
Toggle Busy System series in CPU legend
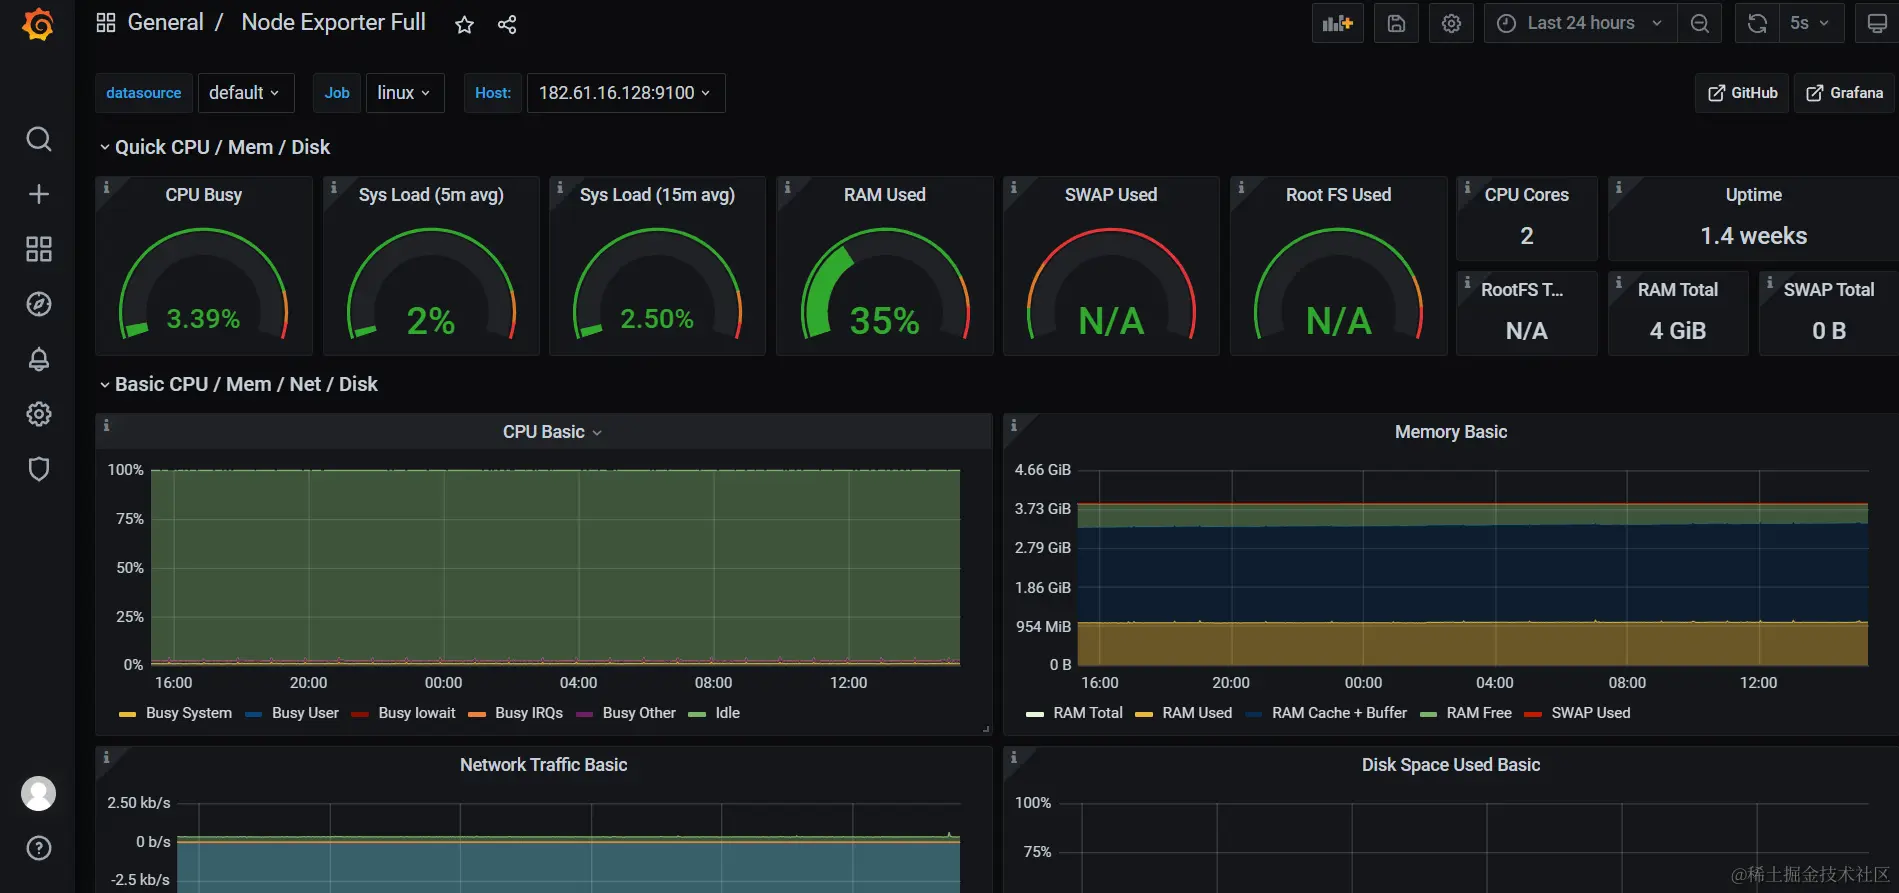(175, 713)
